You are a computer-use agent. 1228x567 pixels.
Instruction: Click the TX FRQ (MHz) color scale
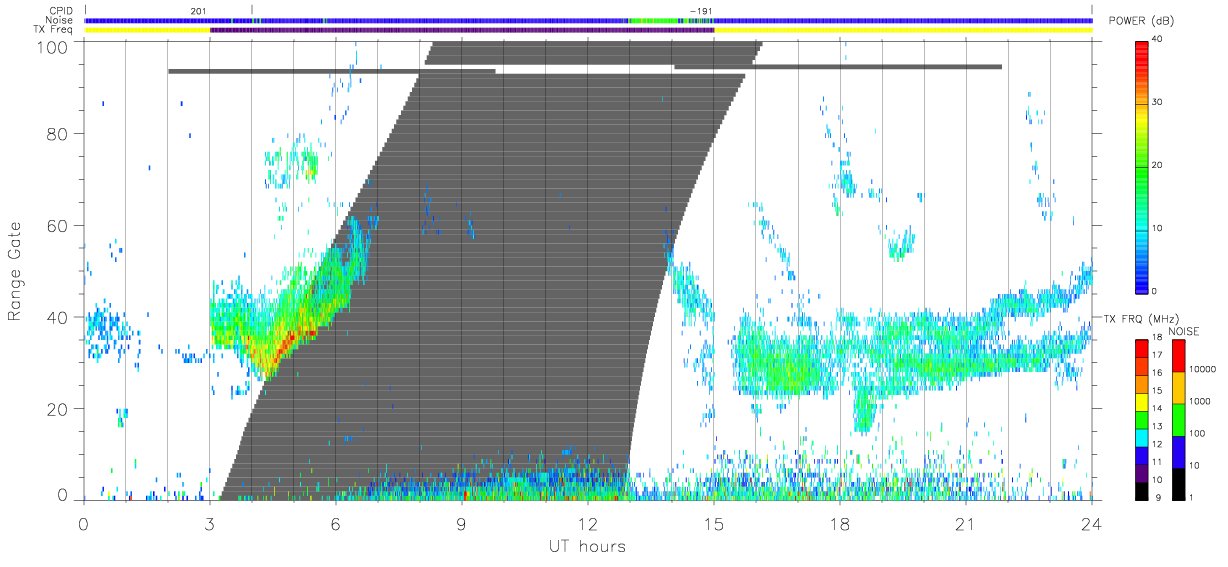(1142, 418)
